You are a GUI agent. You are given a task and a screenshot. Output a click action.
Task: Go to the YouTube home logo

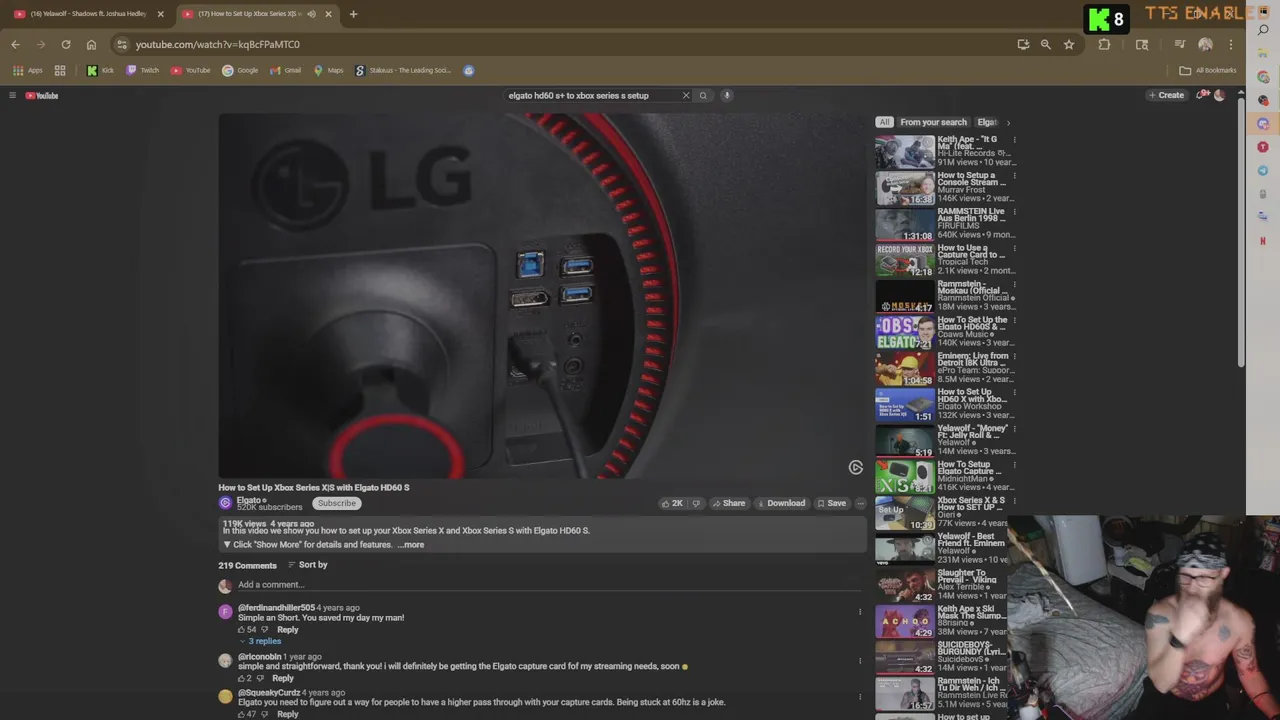(x=42, y=96)
